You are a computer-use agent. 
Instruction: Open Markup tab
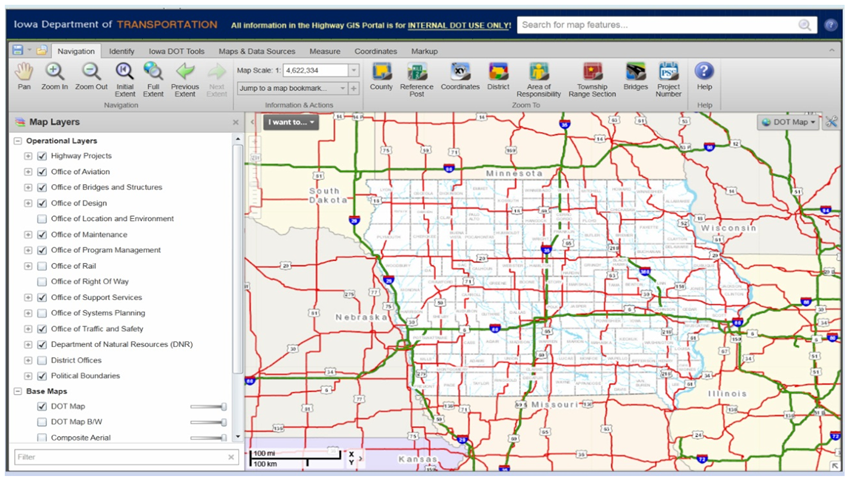click(424, 51)
